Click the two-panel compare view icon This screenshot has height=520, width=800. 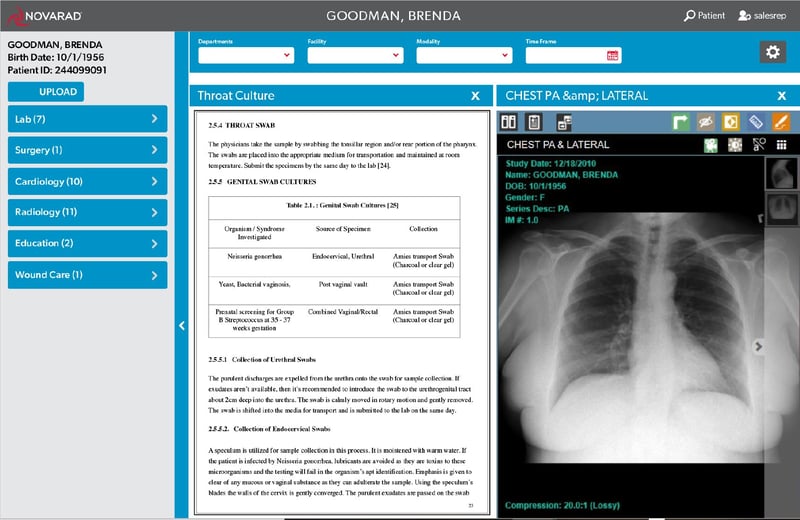[509, 122]
